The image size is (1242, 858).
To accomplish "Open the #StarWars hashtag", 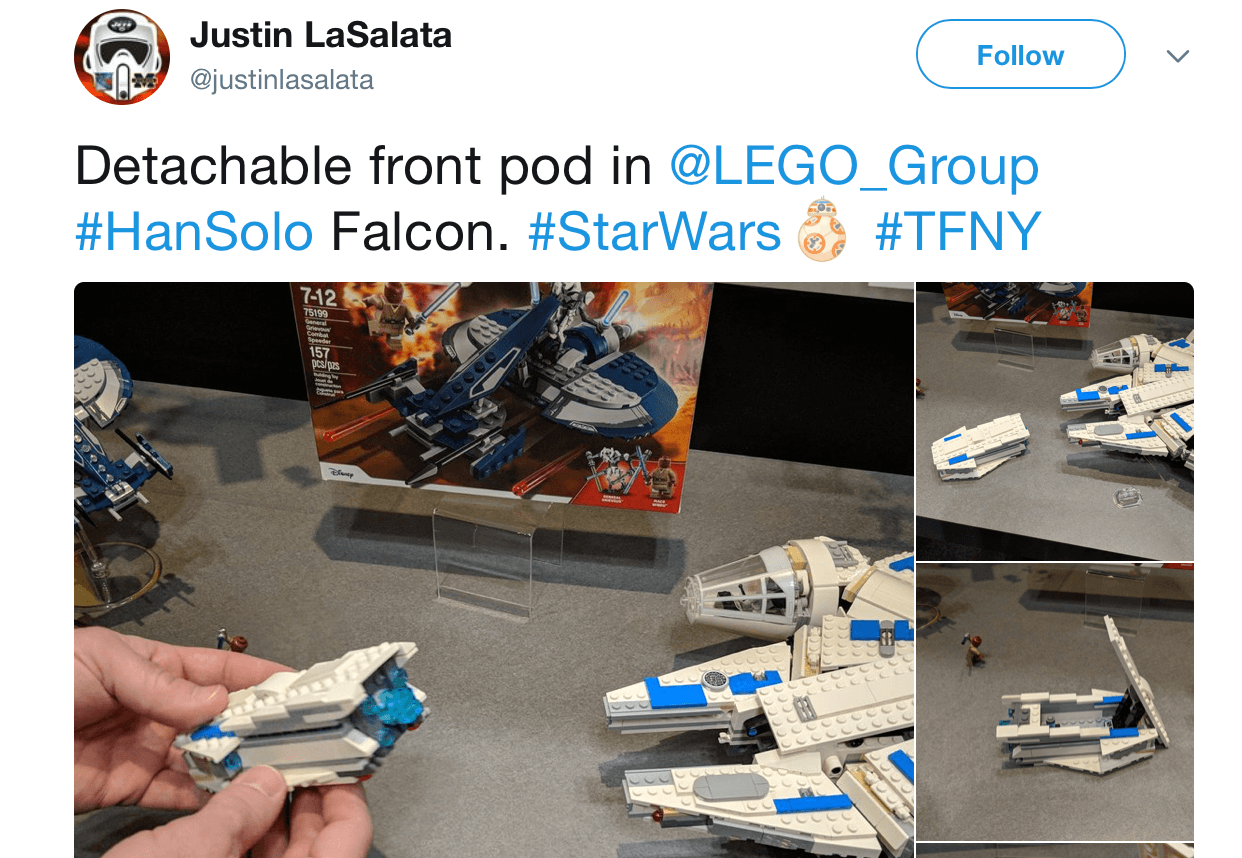I will coord(654,232).
